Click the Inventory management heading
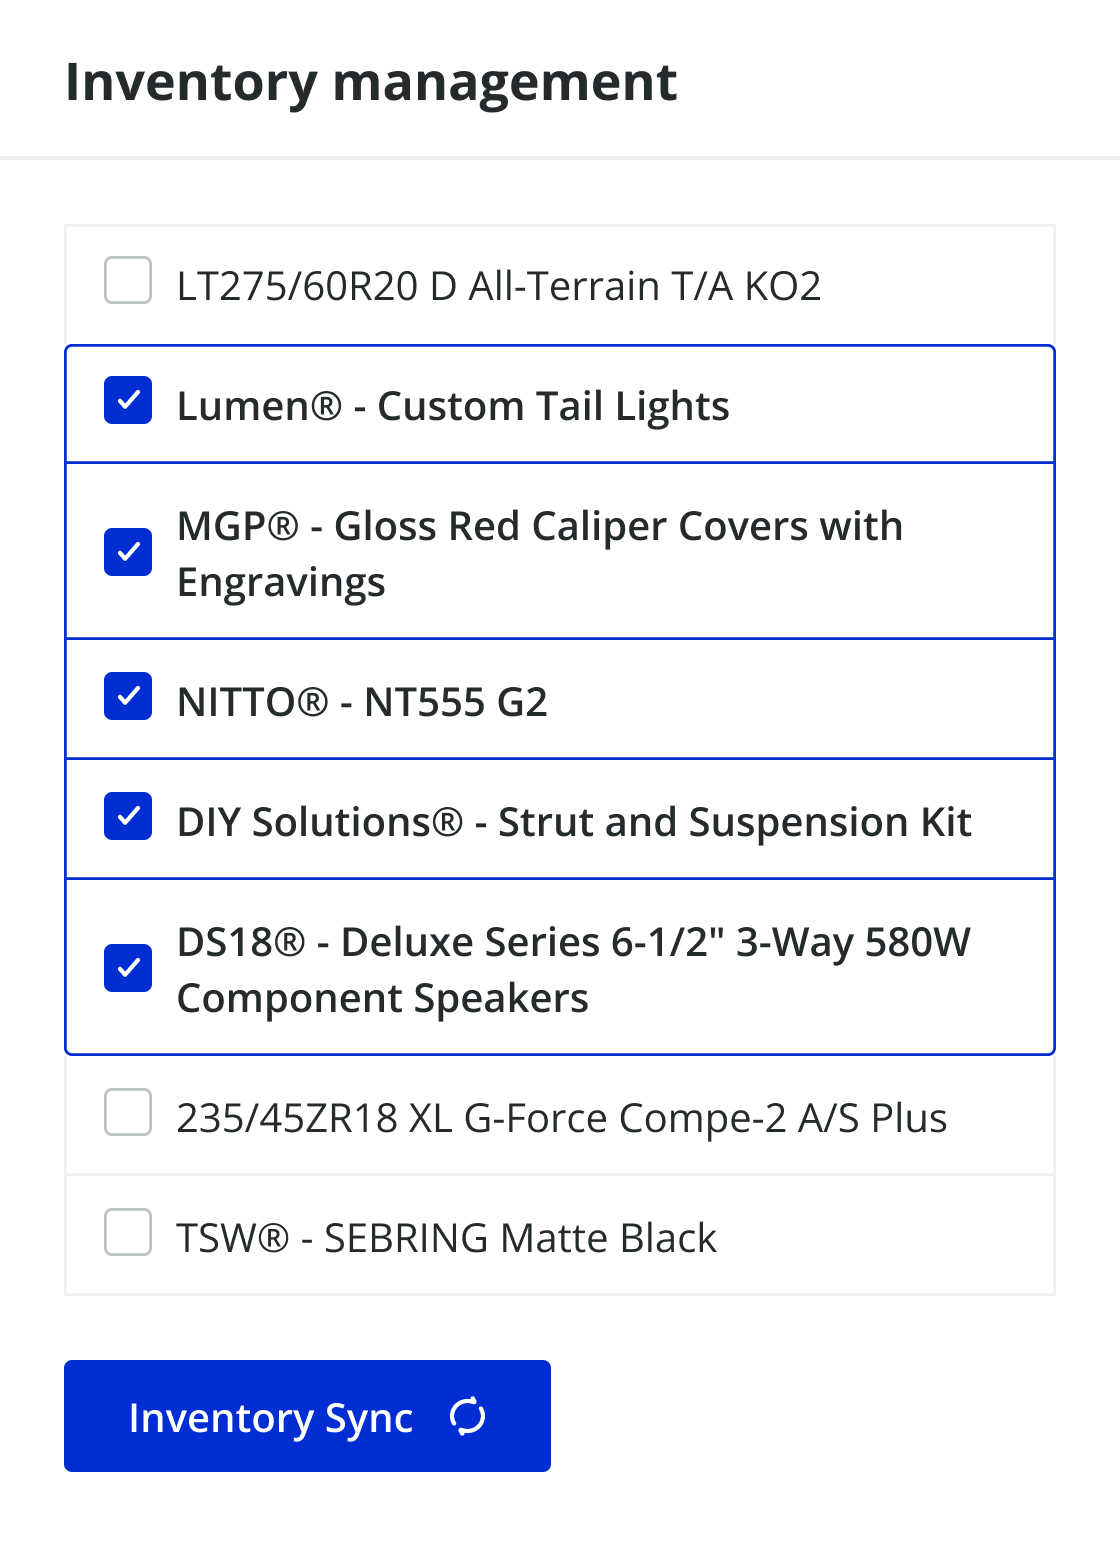1120x1544 pixels. [371, 83]
